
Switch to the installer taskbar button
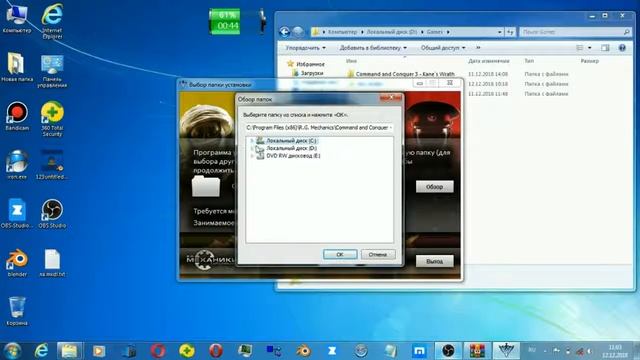[507, 350]
